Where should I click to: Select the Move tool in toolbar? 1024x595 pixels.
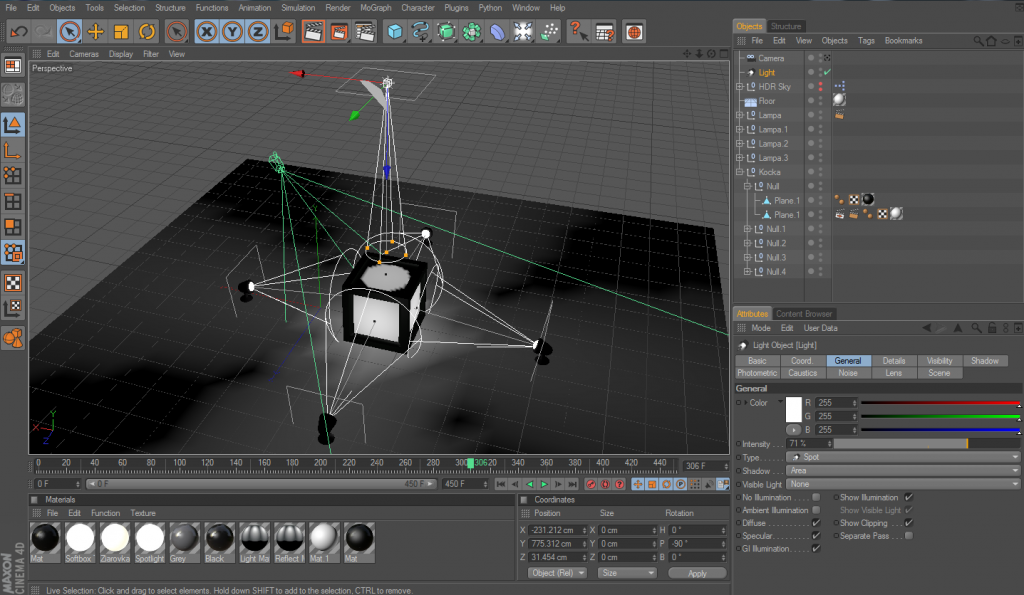[96, 32]
